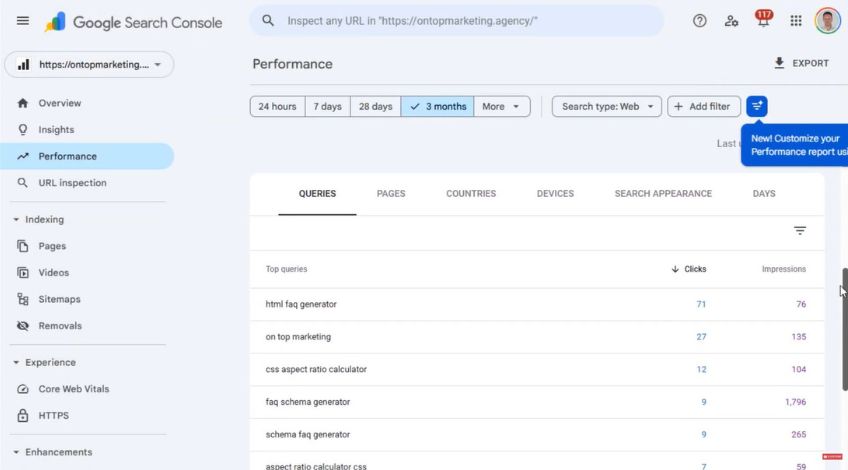Switch to the Pages tab
Screen dimensions: 848x470
(x=391, y=194)
